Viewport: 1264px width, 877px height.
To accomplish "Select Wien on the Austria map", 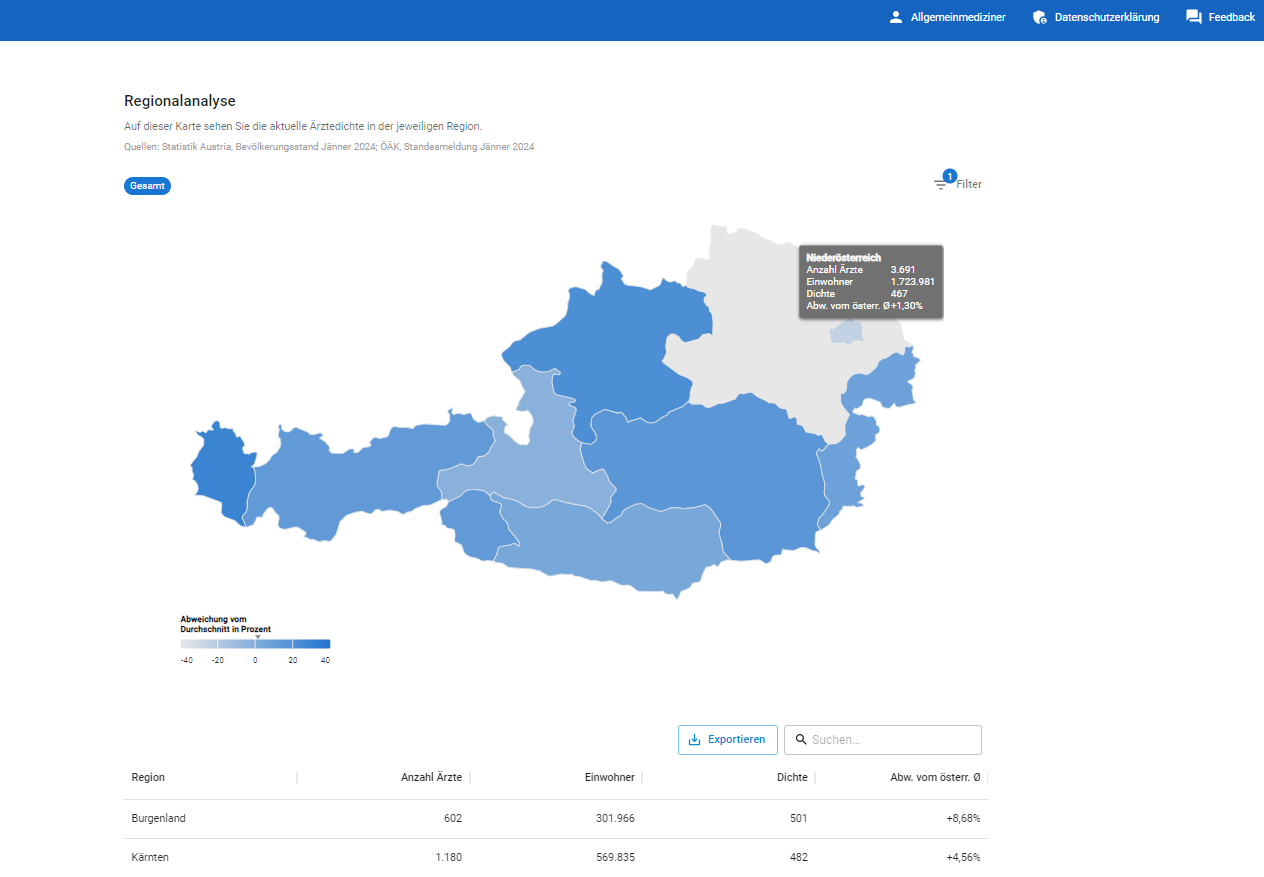I will [x=846, y=332].
